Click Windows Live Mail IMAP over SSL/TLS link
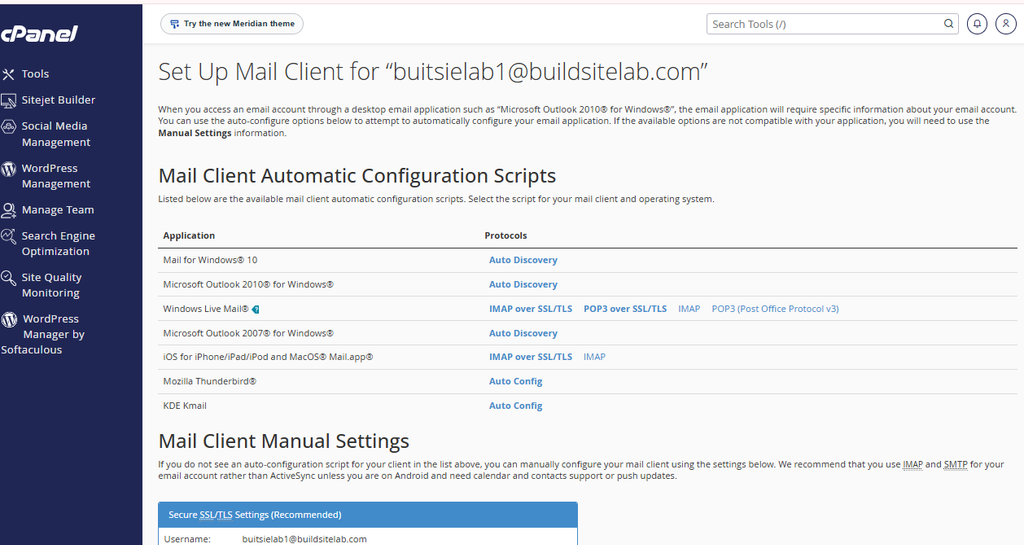Screen dimensions: 1024x545 [530, 309]
